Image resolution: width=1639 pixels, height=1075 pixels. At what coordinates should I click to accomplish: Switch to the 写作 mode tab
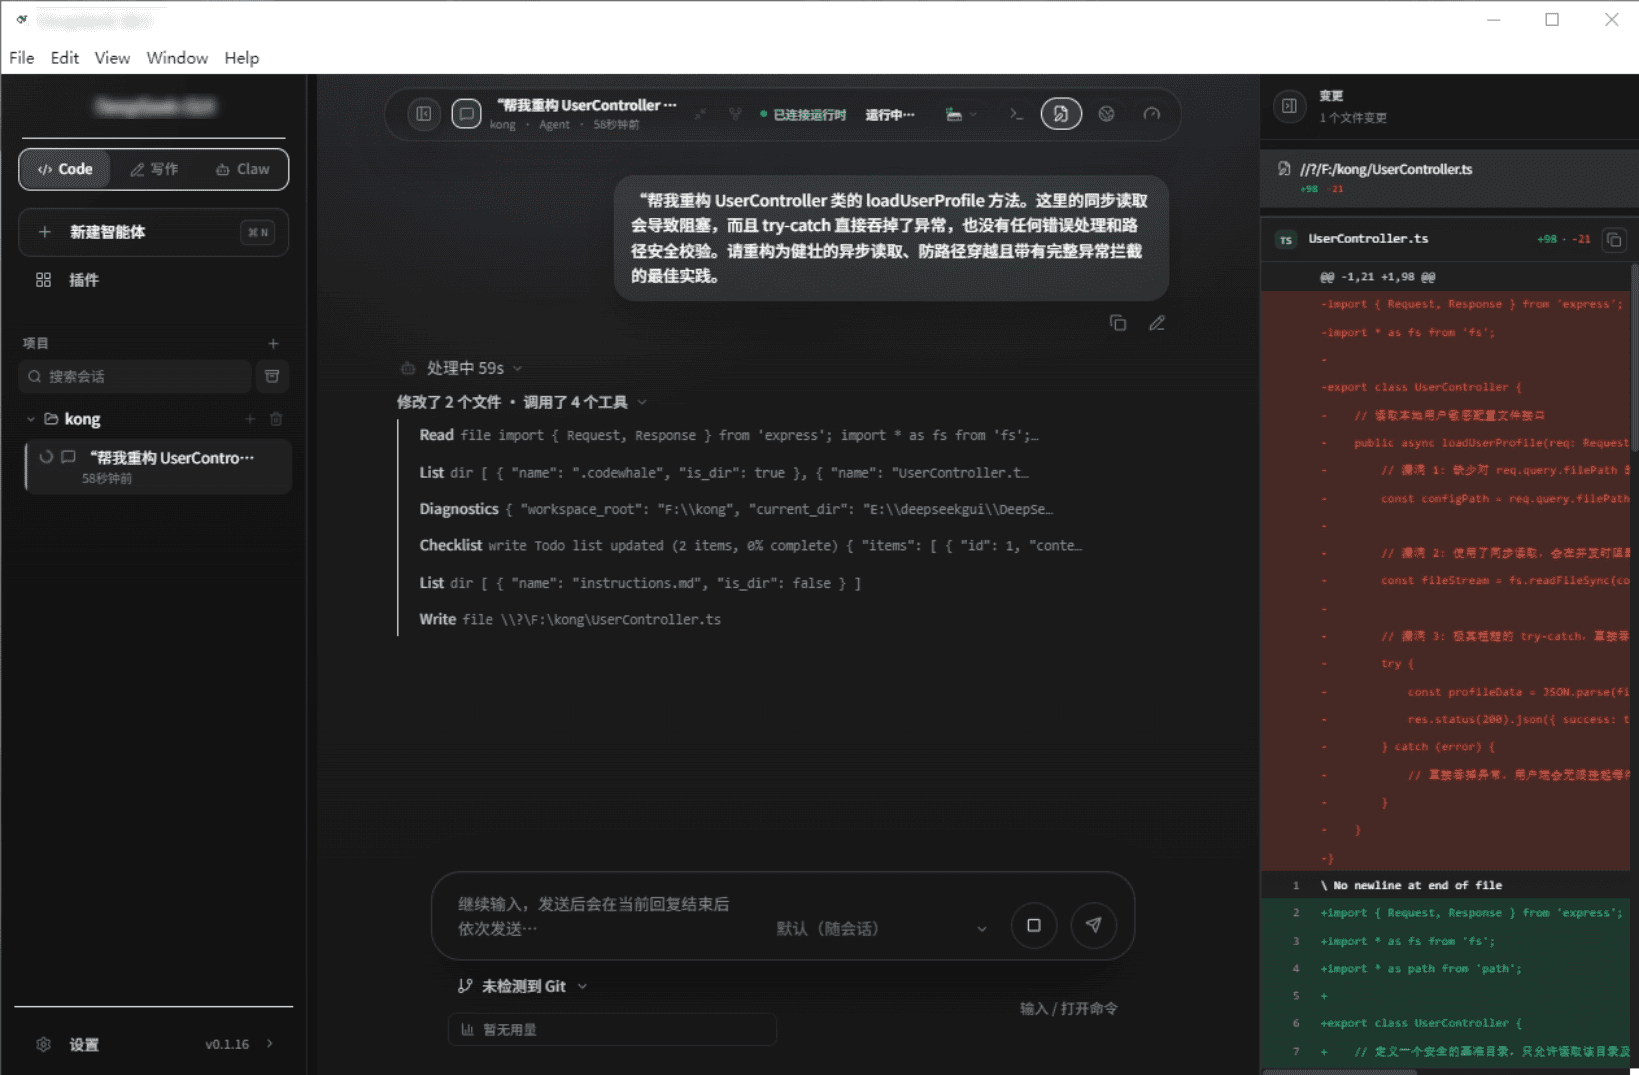(154, 169)
